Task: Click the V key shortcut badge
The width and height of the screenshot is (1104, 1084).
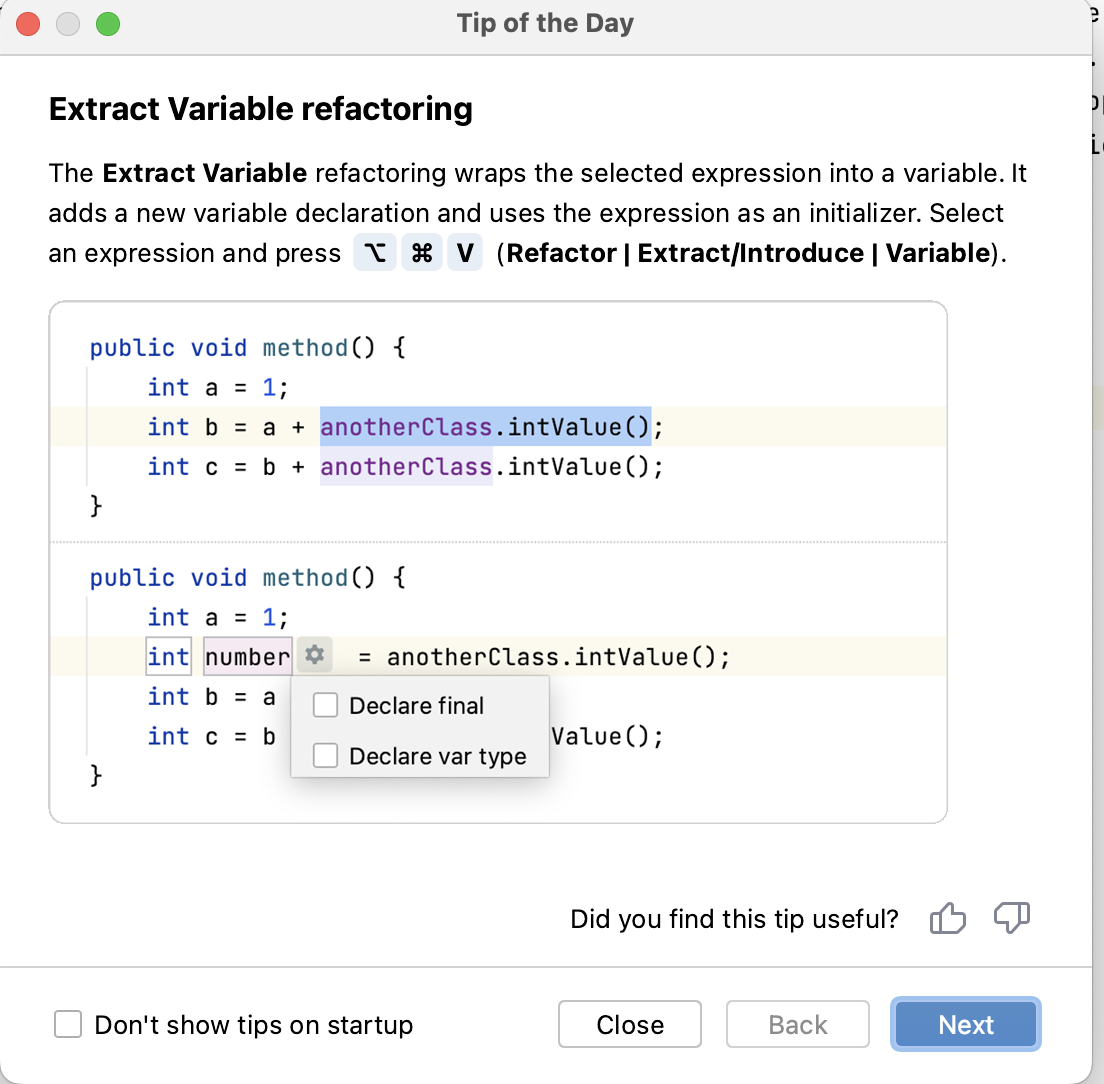Action: tap(465, 252)
